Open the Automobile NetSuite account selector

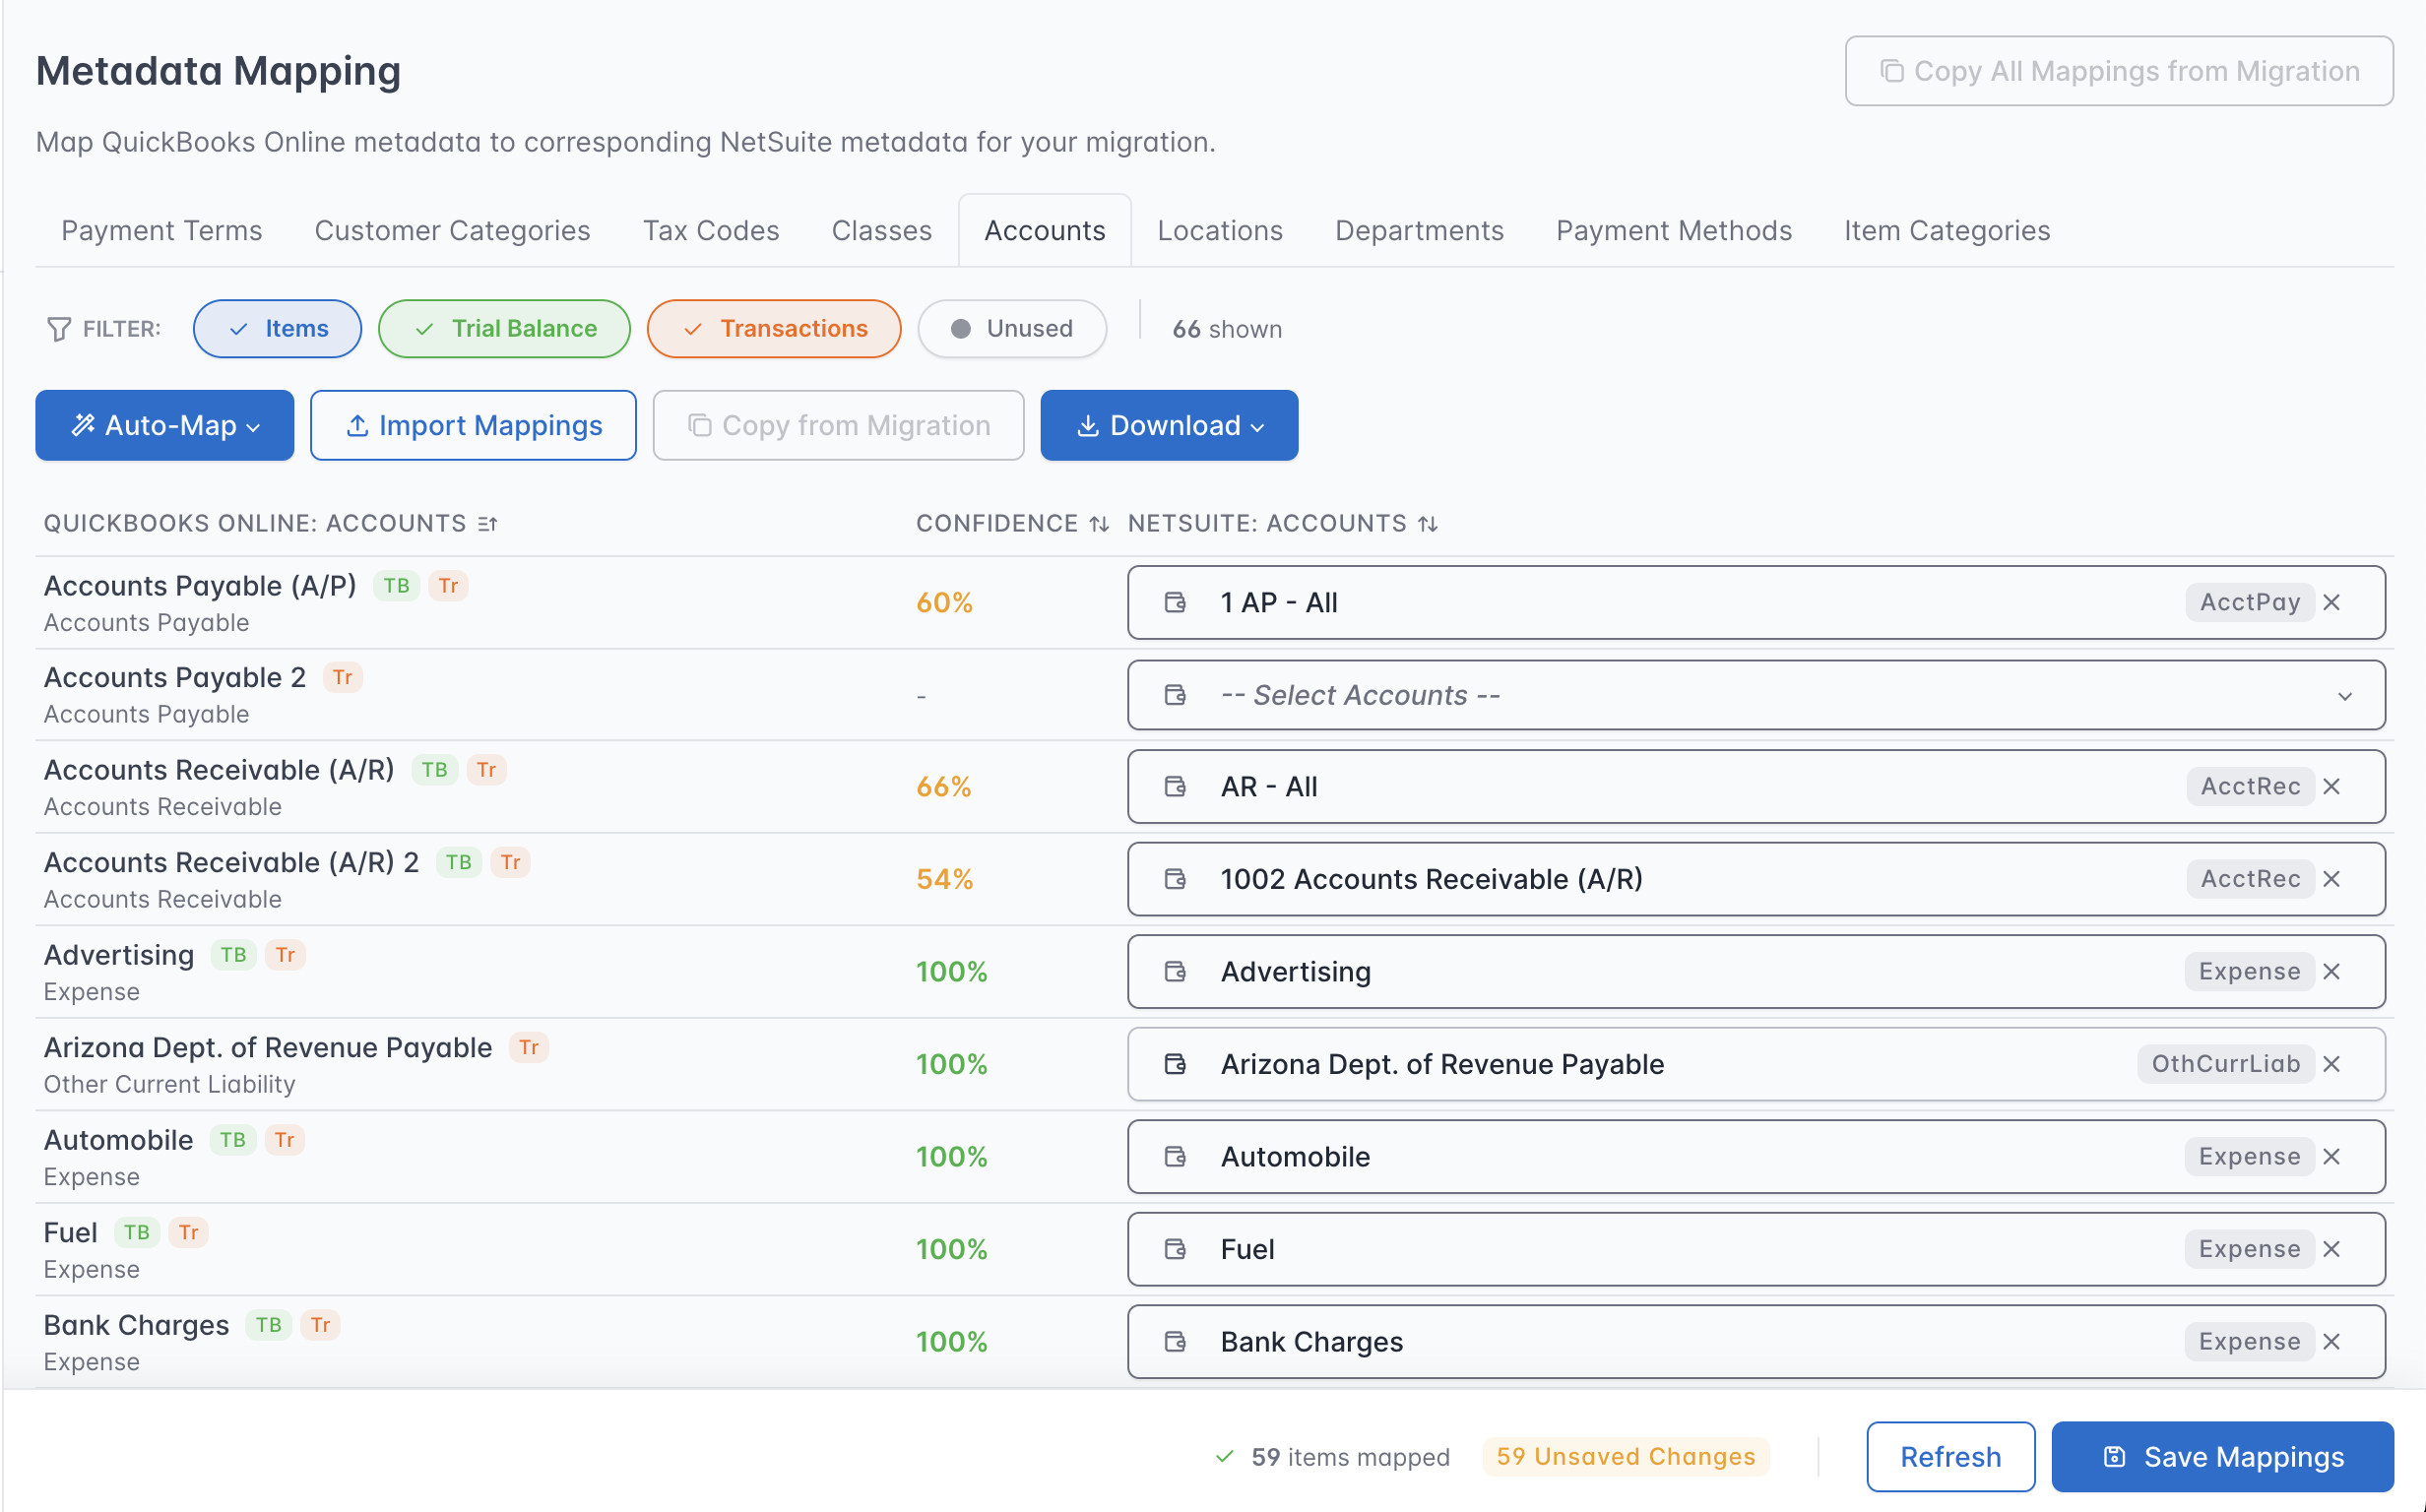[1756, 1157]
